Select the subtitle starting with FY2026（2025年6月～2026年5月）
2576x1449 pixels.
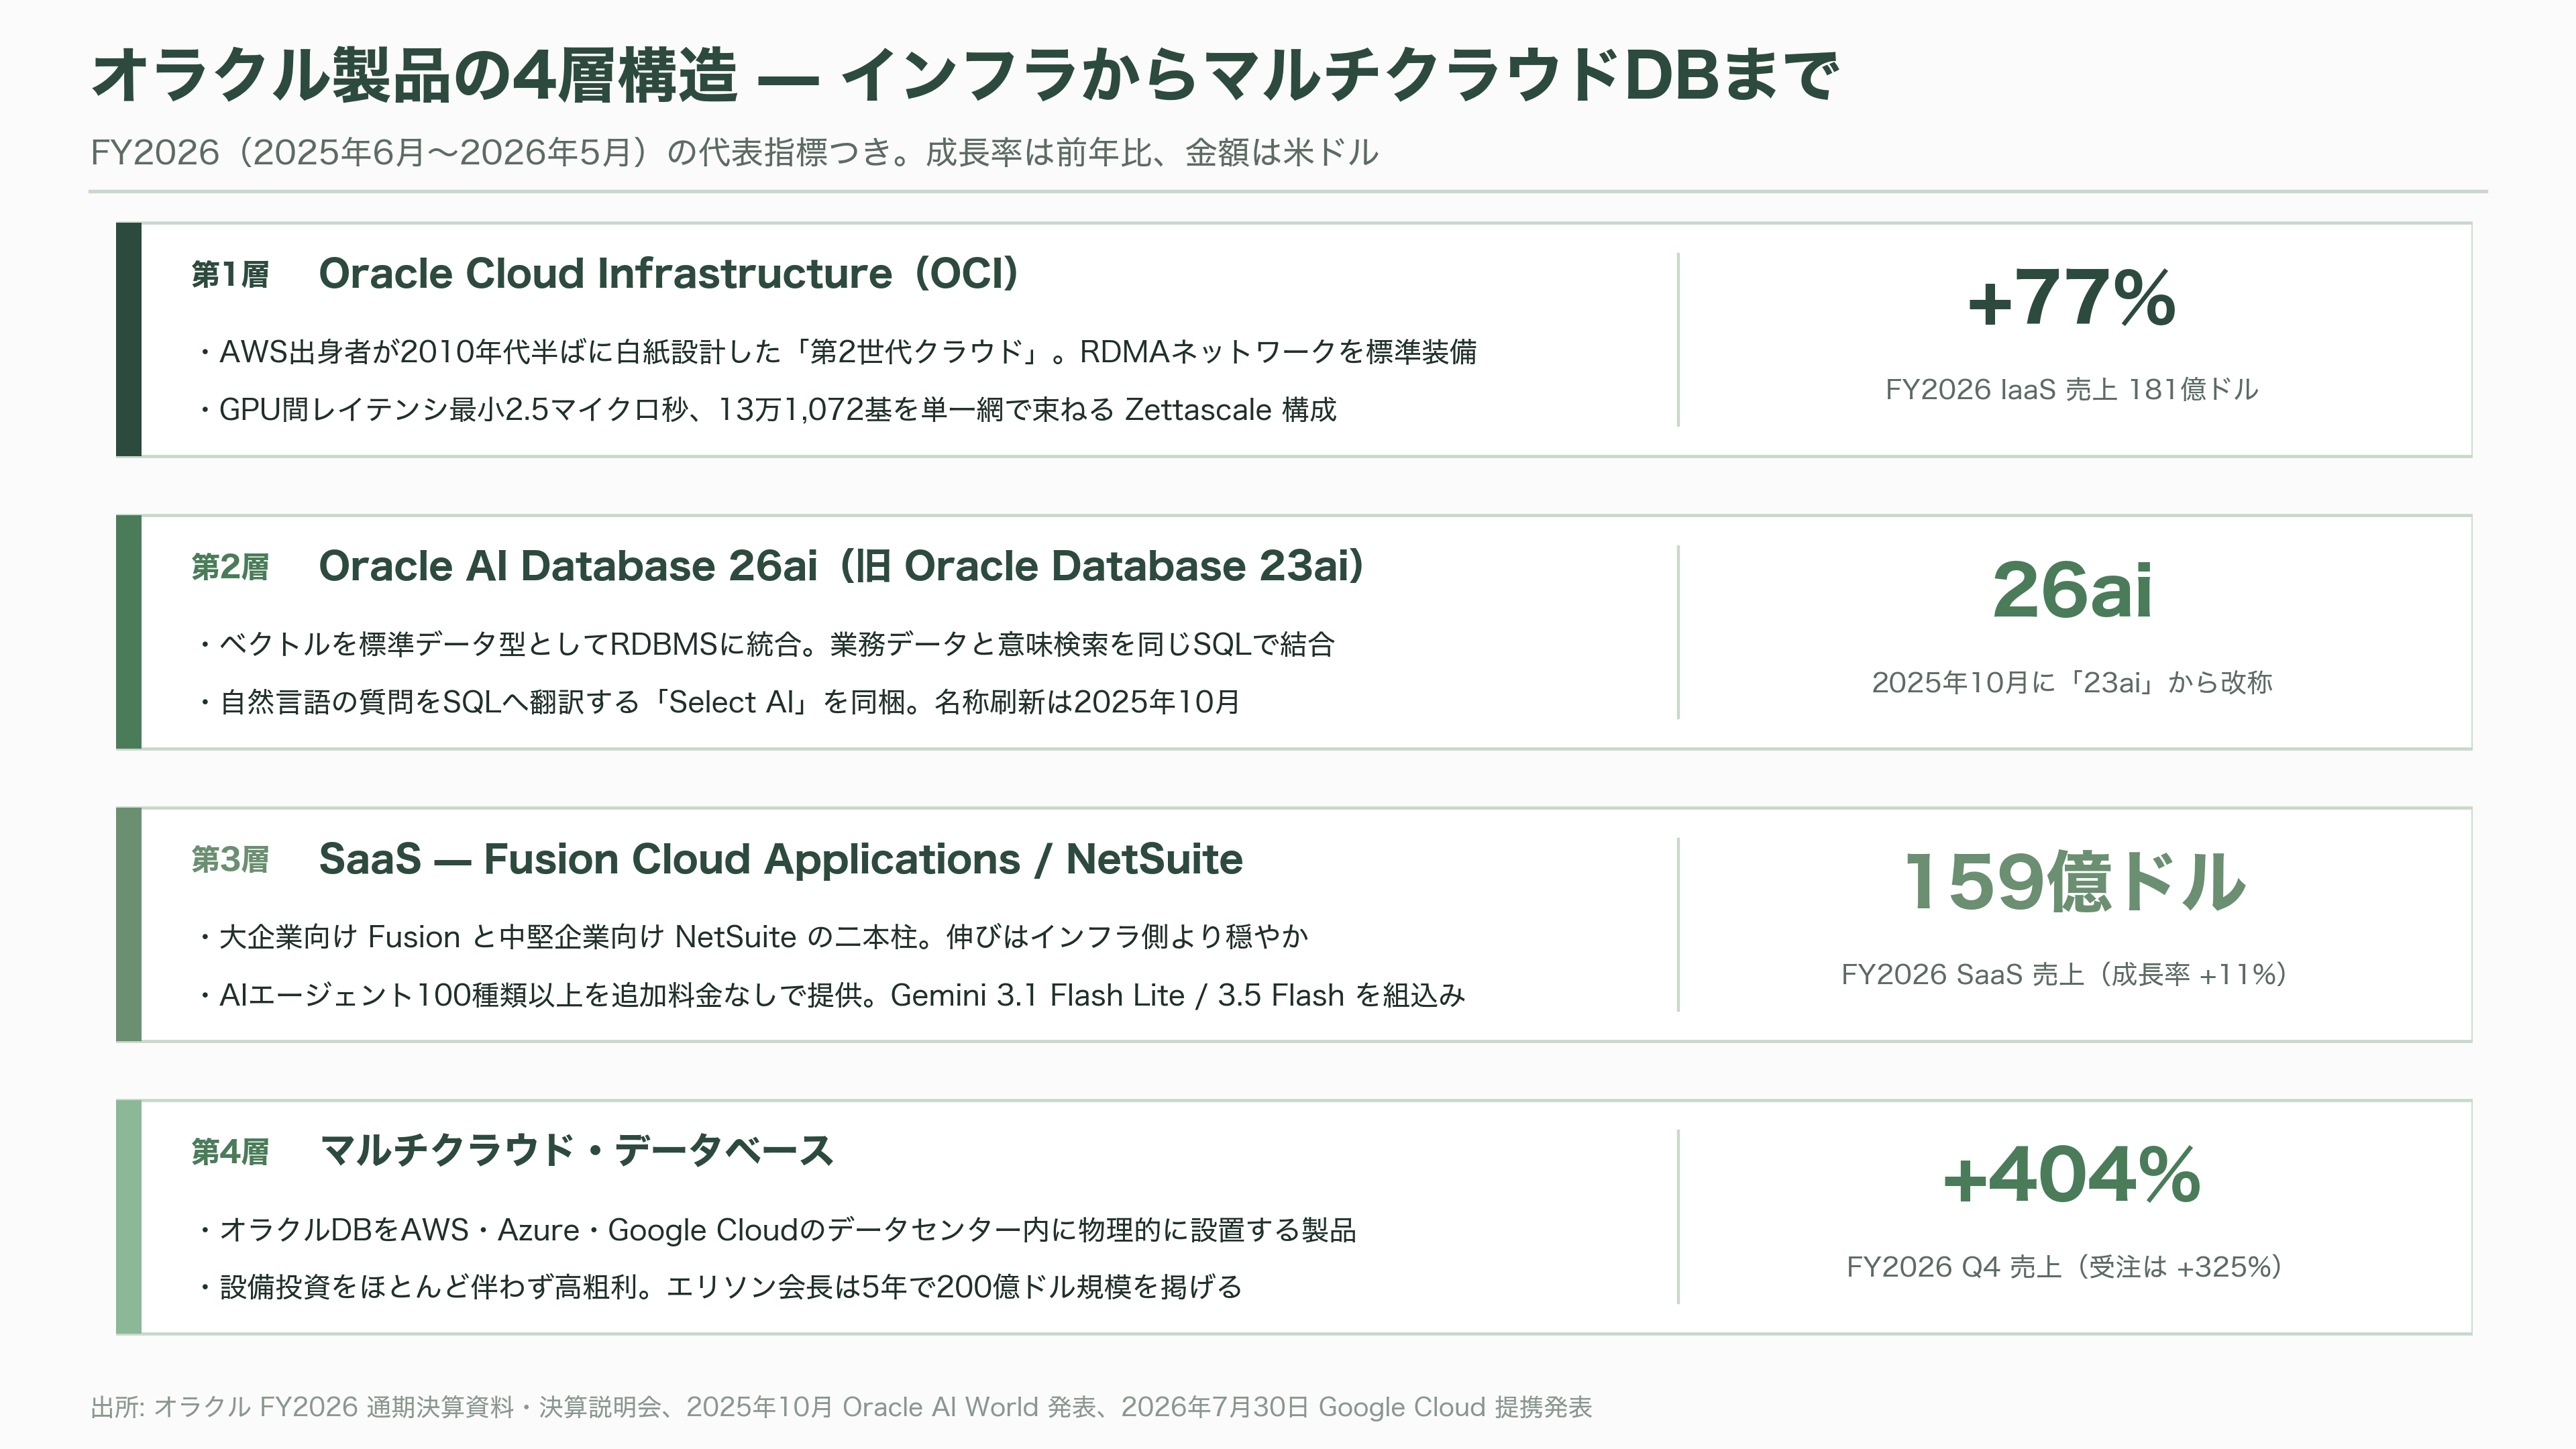click(x=734, y=152)
